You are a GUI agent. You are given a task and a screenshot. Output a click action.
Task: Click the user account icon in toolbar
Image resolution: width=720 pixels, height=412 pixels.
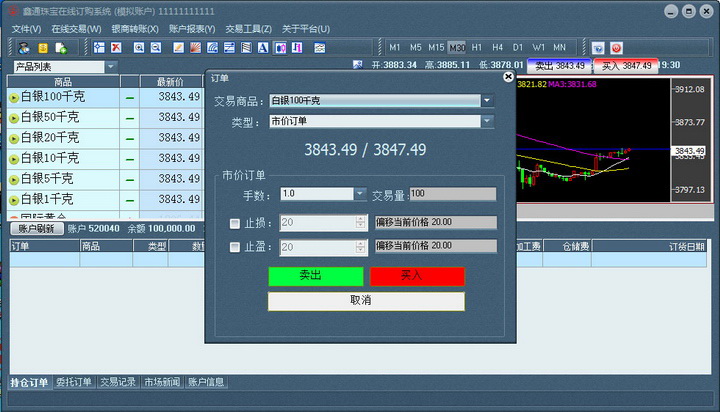[23, 47]
